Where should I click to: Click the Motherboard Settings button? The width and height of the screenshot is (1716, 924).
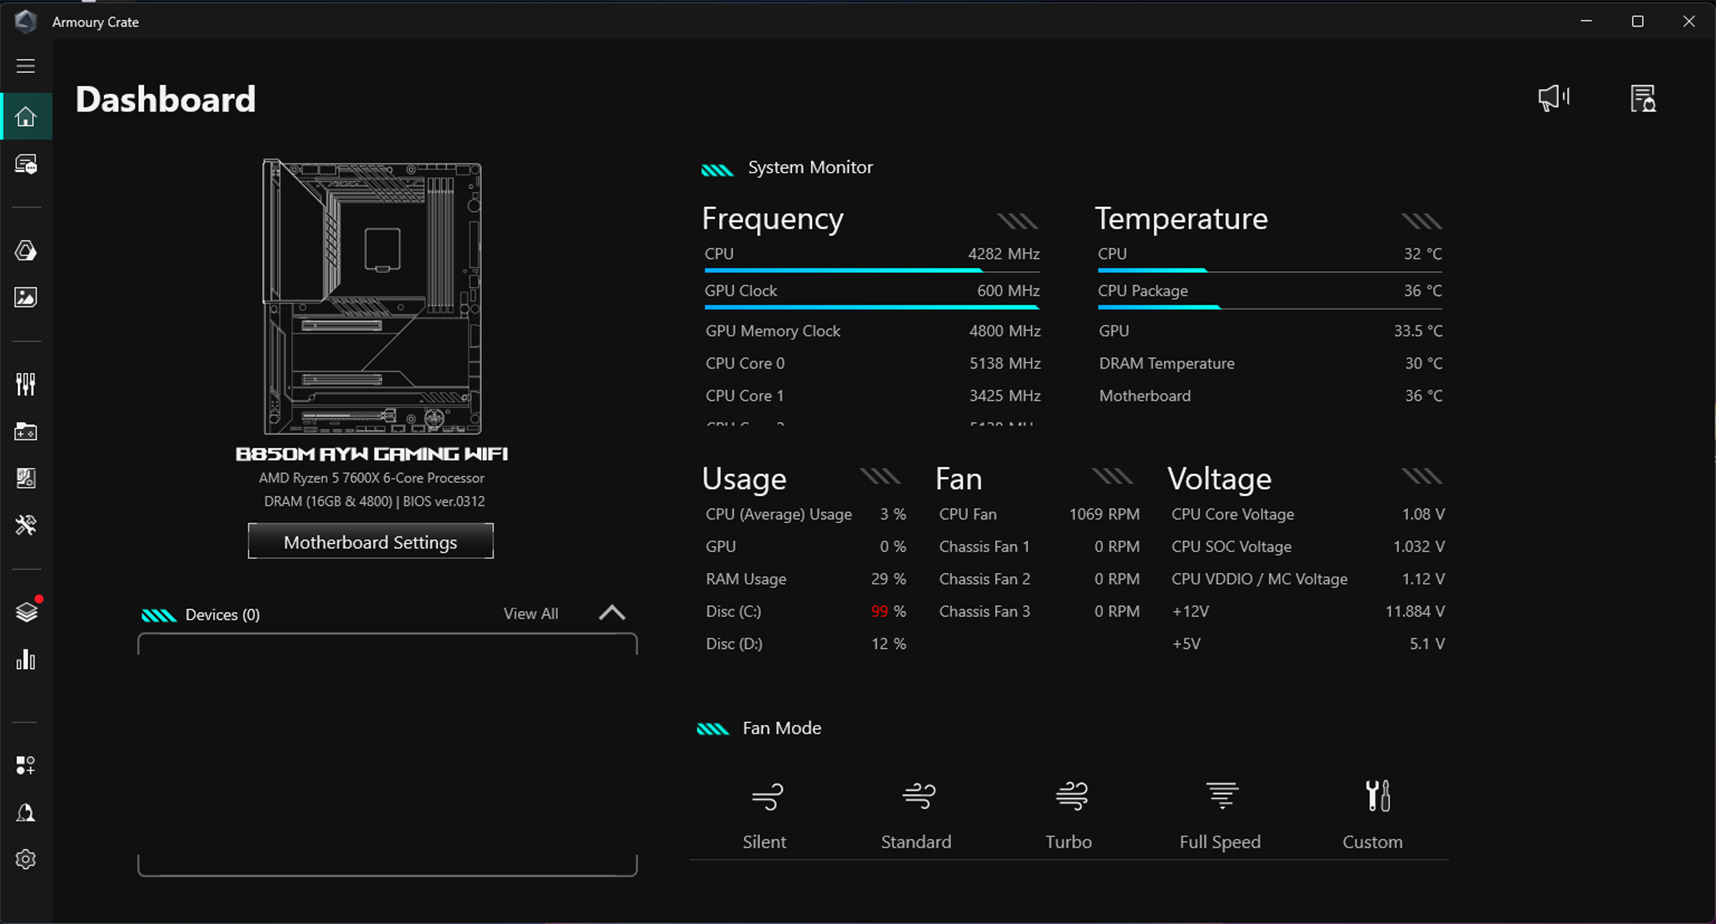tap(371, 542)
